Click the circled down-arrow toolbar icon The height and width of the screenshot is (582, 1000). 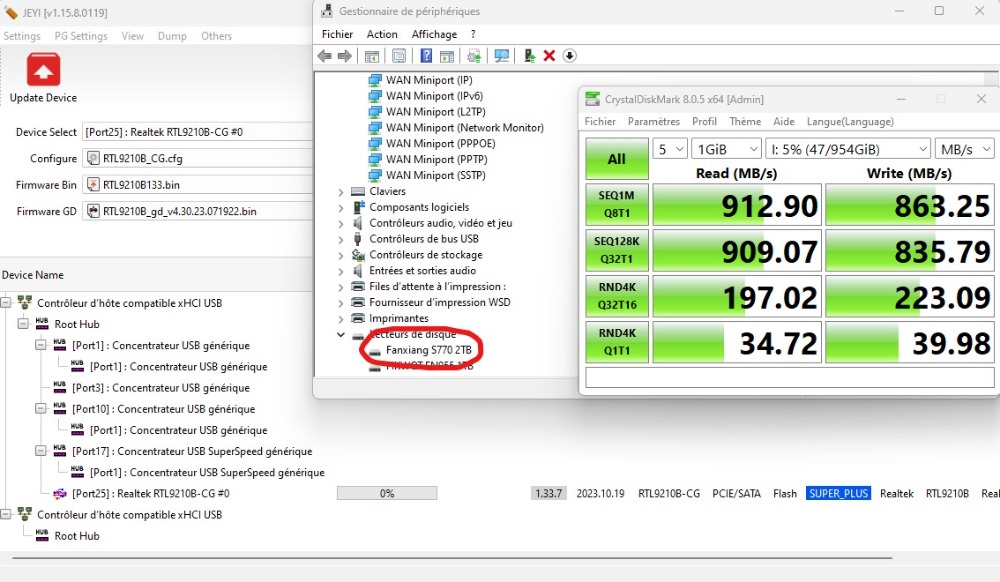[570, 56]
